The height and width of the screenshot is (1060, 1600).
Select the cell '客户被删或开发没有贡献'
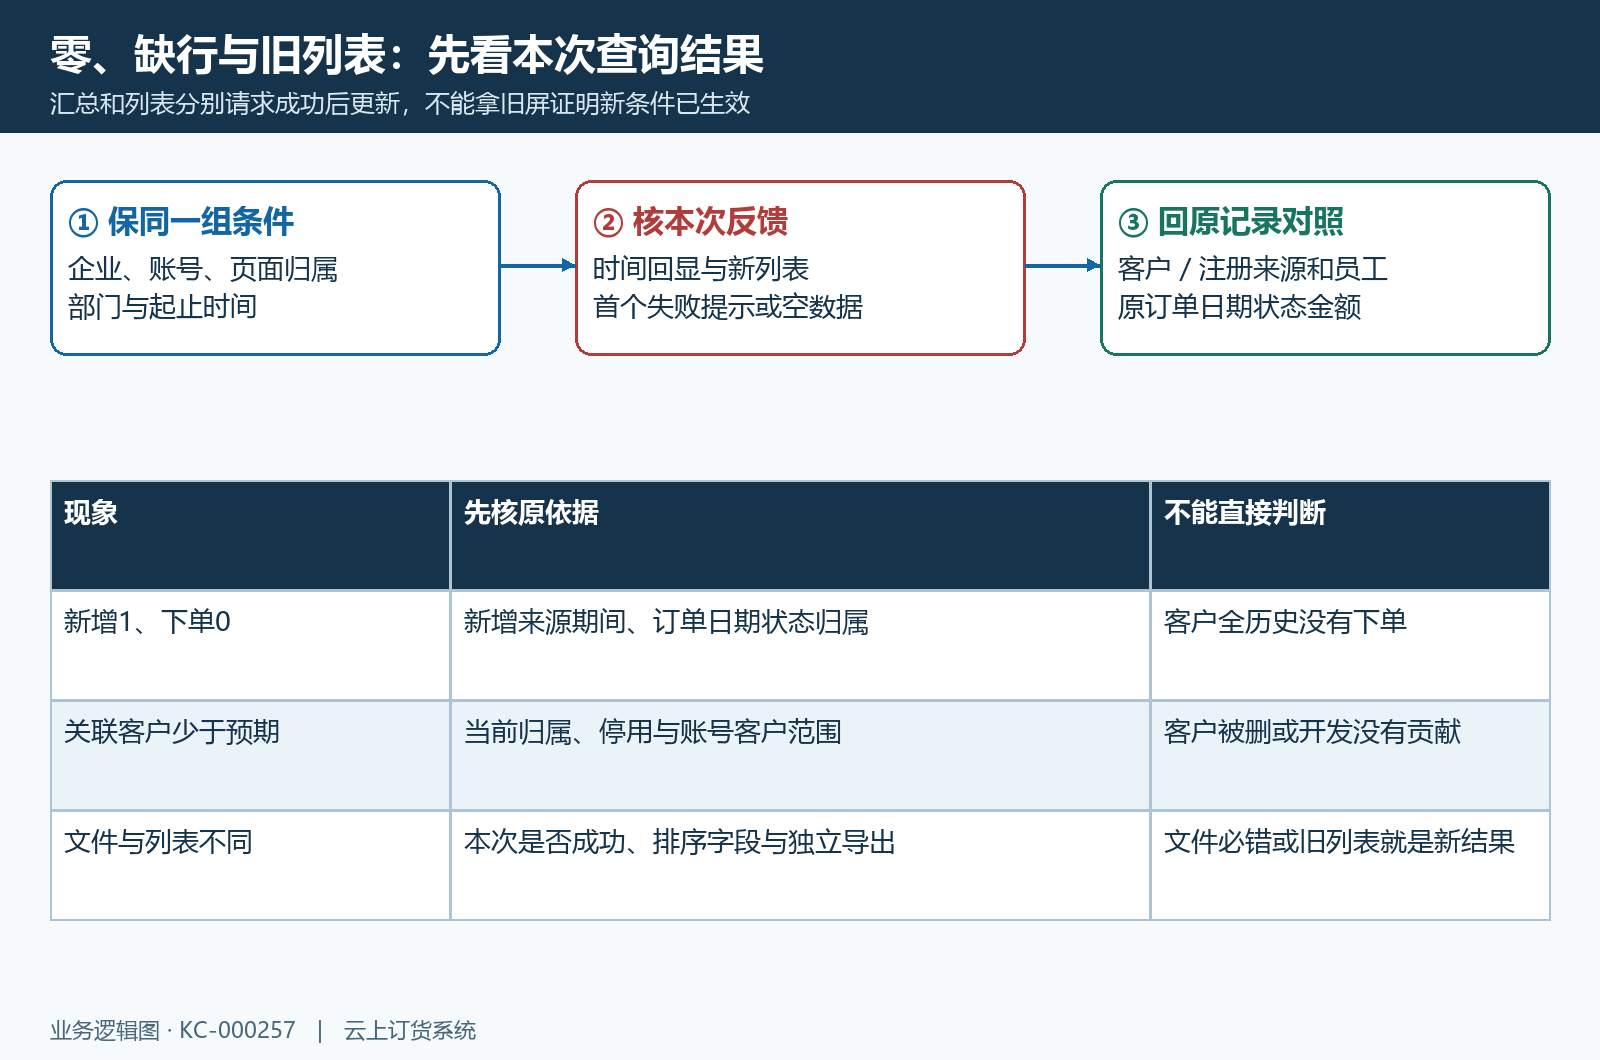(x=1350, y=755)
